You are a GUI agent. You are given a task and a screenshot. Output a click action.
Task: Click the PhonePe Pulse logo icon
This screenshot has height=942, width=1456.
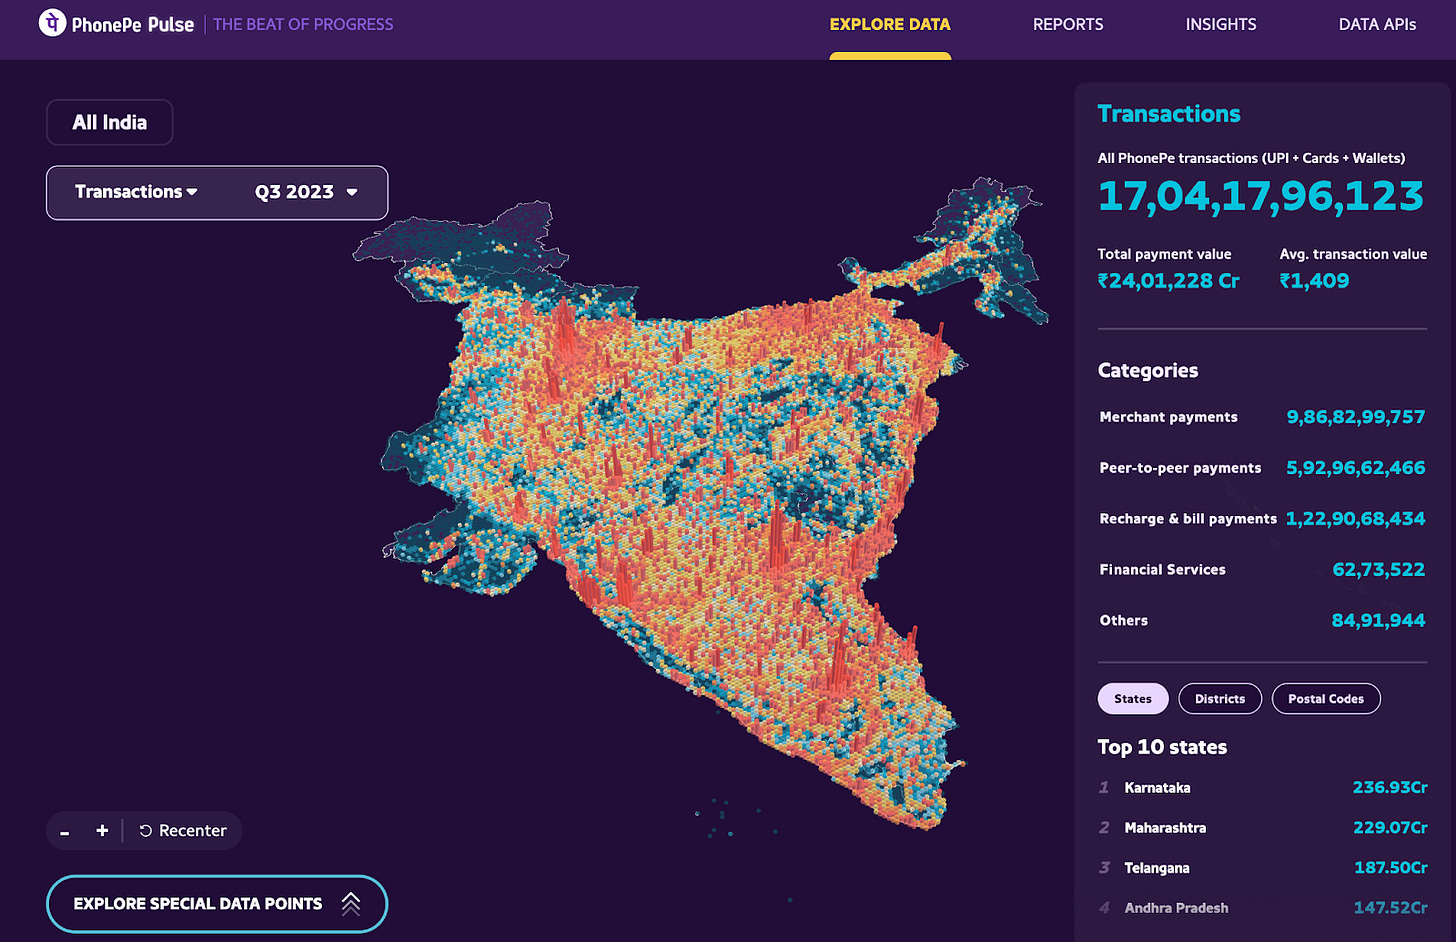coord(52,23)
